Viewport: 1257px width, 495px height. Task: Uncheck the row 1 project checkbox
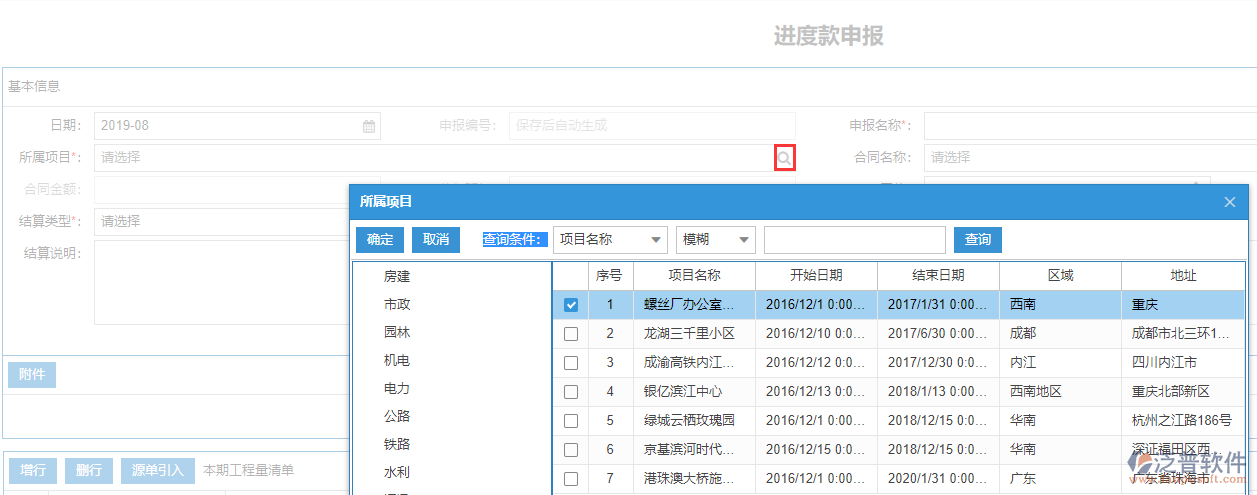pyautogui.click(x=571, y=305)
